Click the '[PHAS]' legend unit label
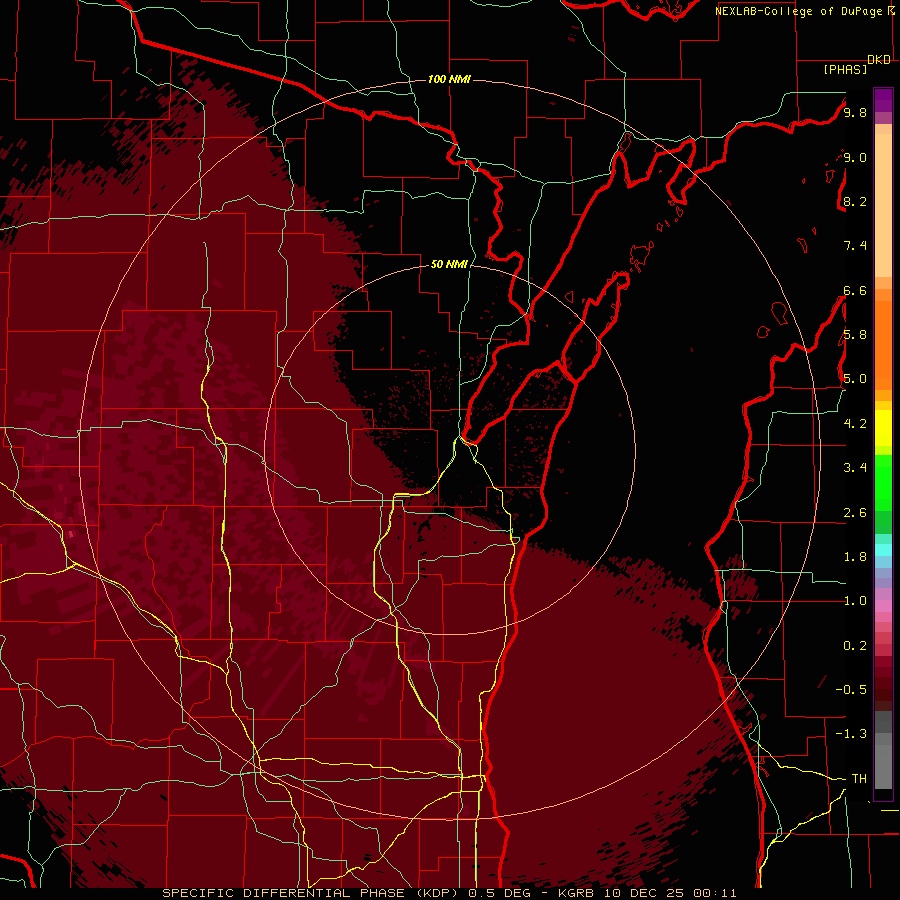Viewport: 900px width, 900px height. [845, 70]
